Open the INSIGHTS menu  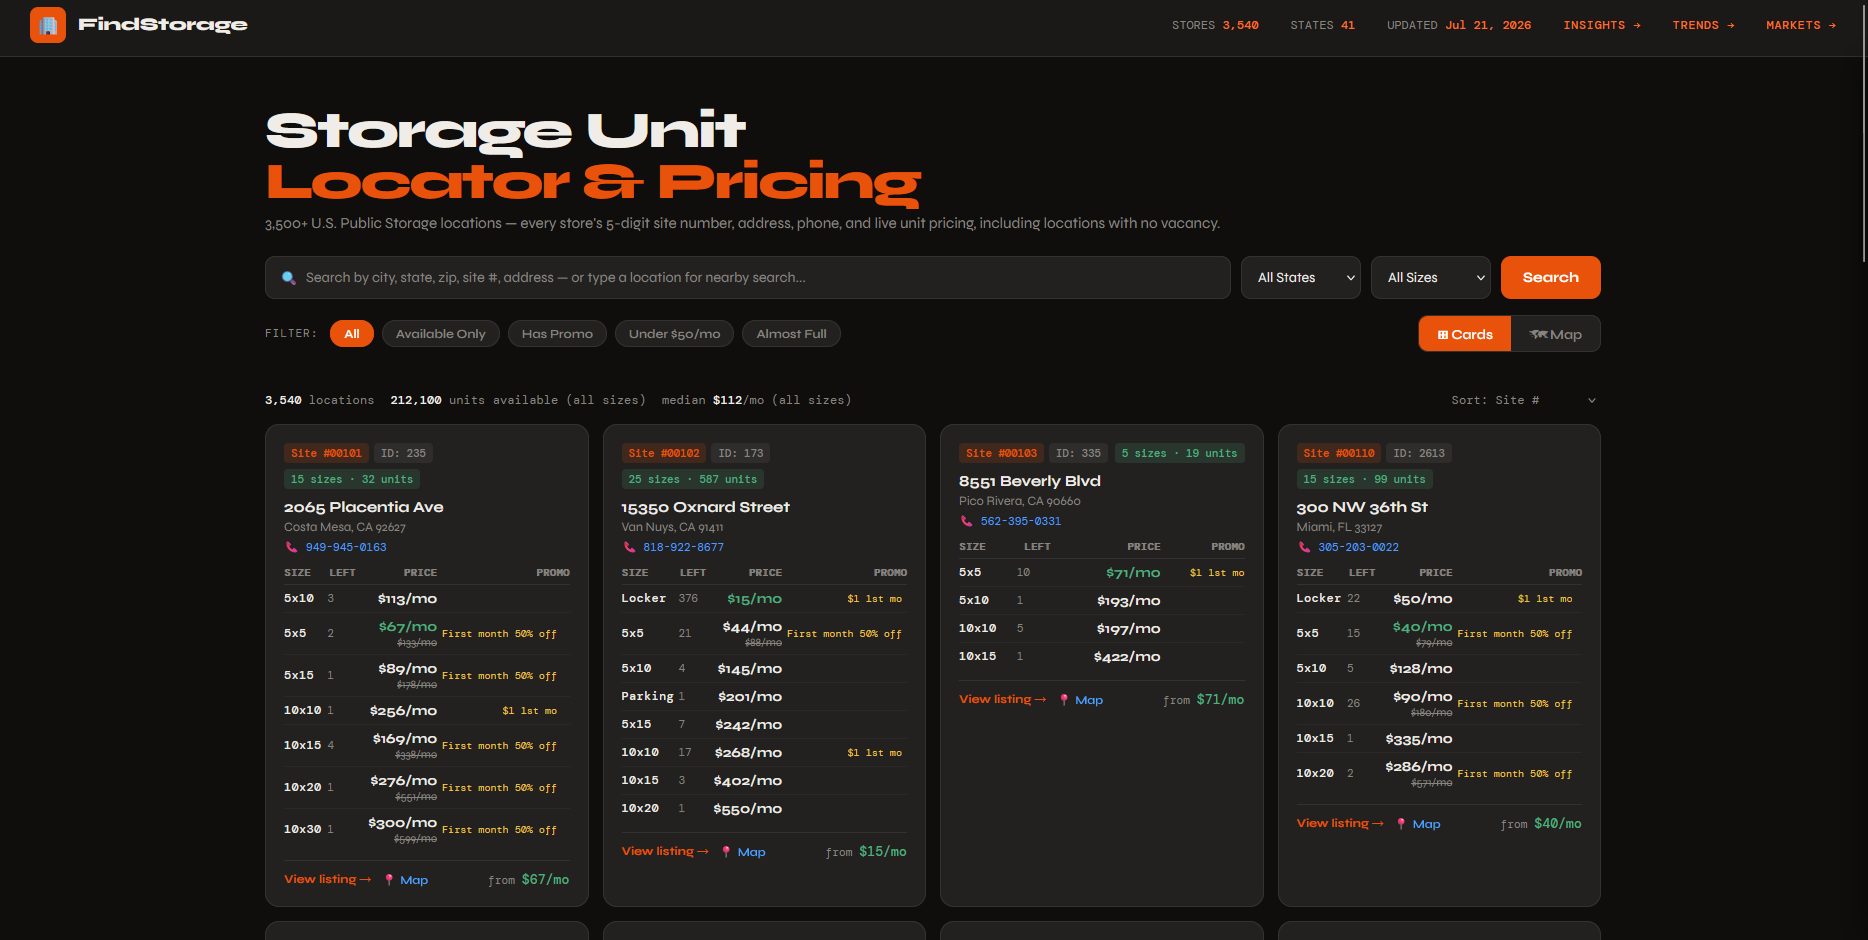pyautogui.click(x=1602, y=25)
